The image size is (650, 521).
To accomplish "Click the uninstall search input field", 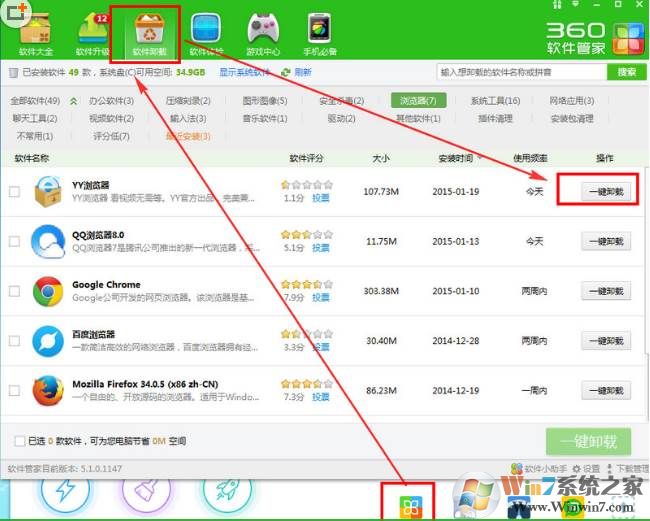I will (x=520, y=72).
